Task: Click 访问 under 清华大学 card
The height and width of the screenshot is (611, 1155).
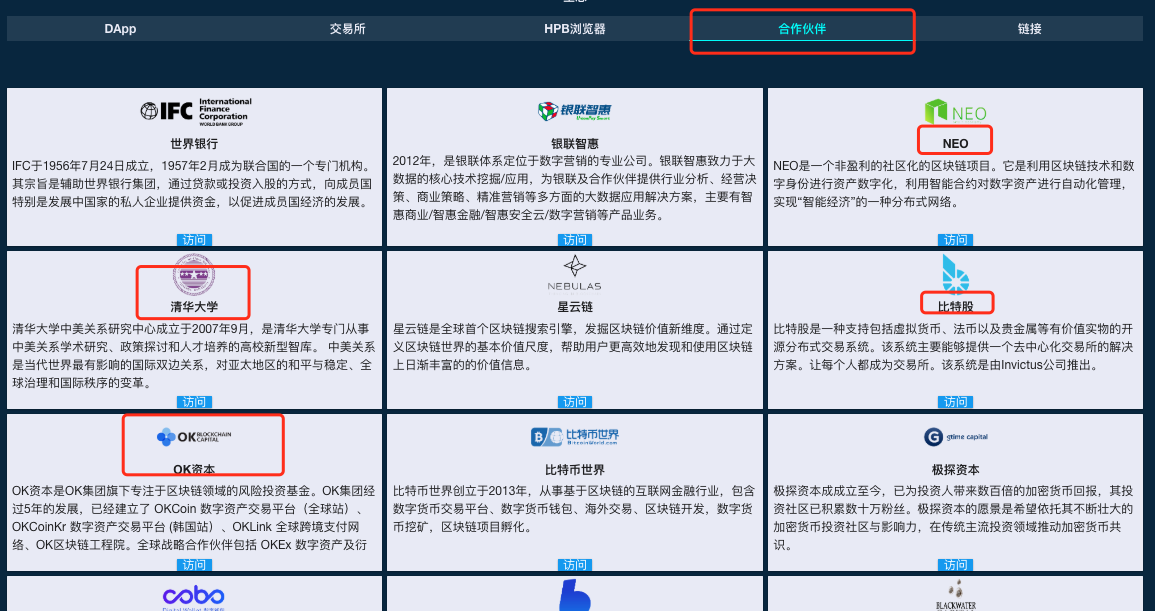Action: click(x=194, y=402)
